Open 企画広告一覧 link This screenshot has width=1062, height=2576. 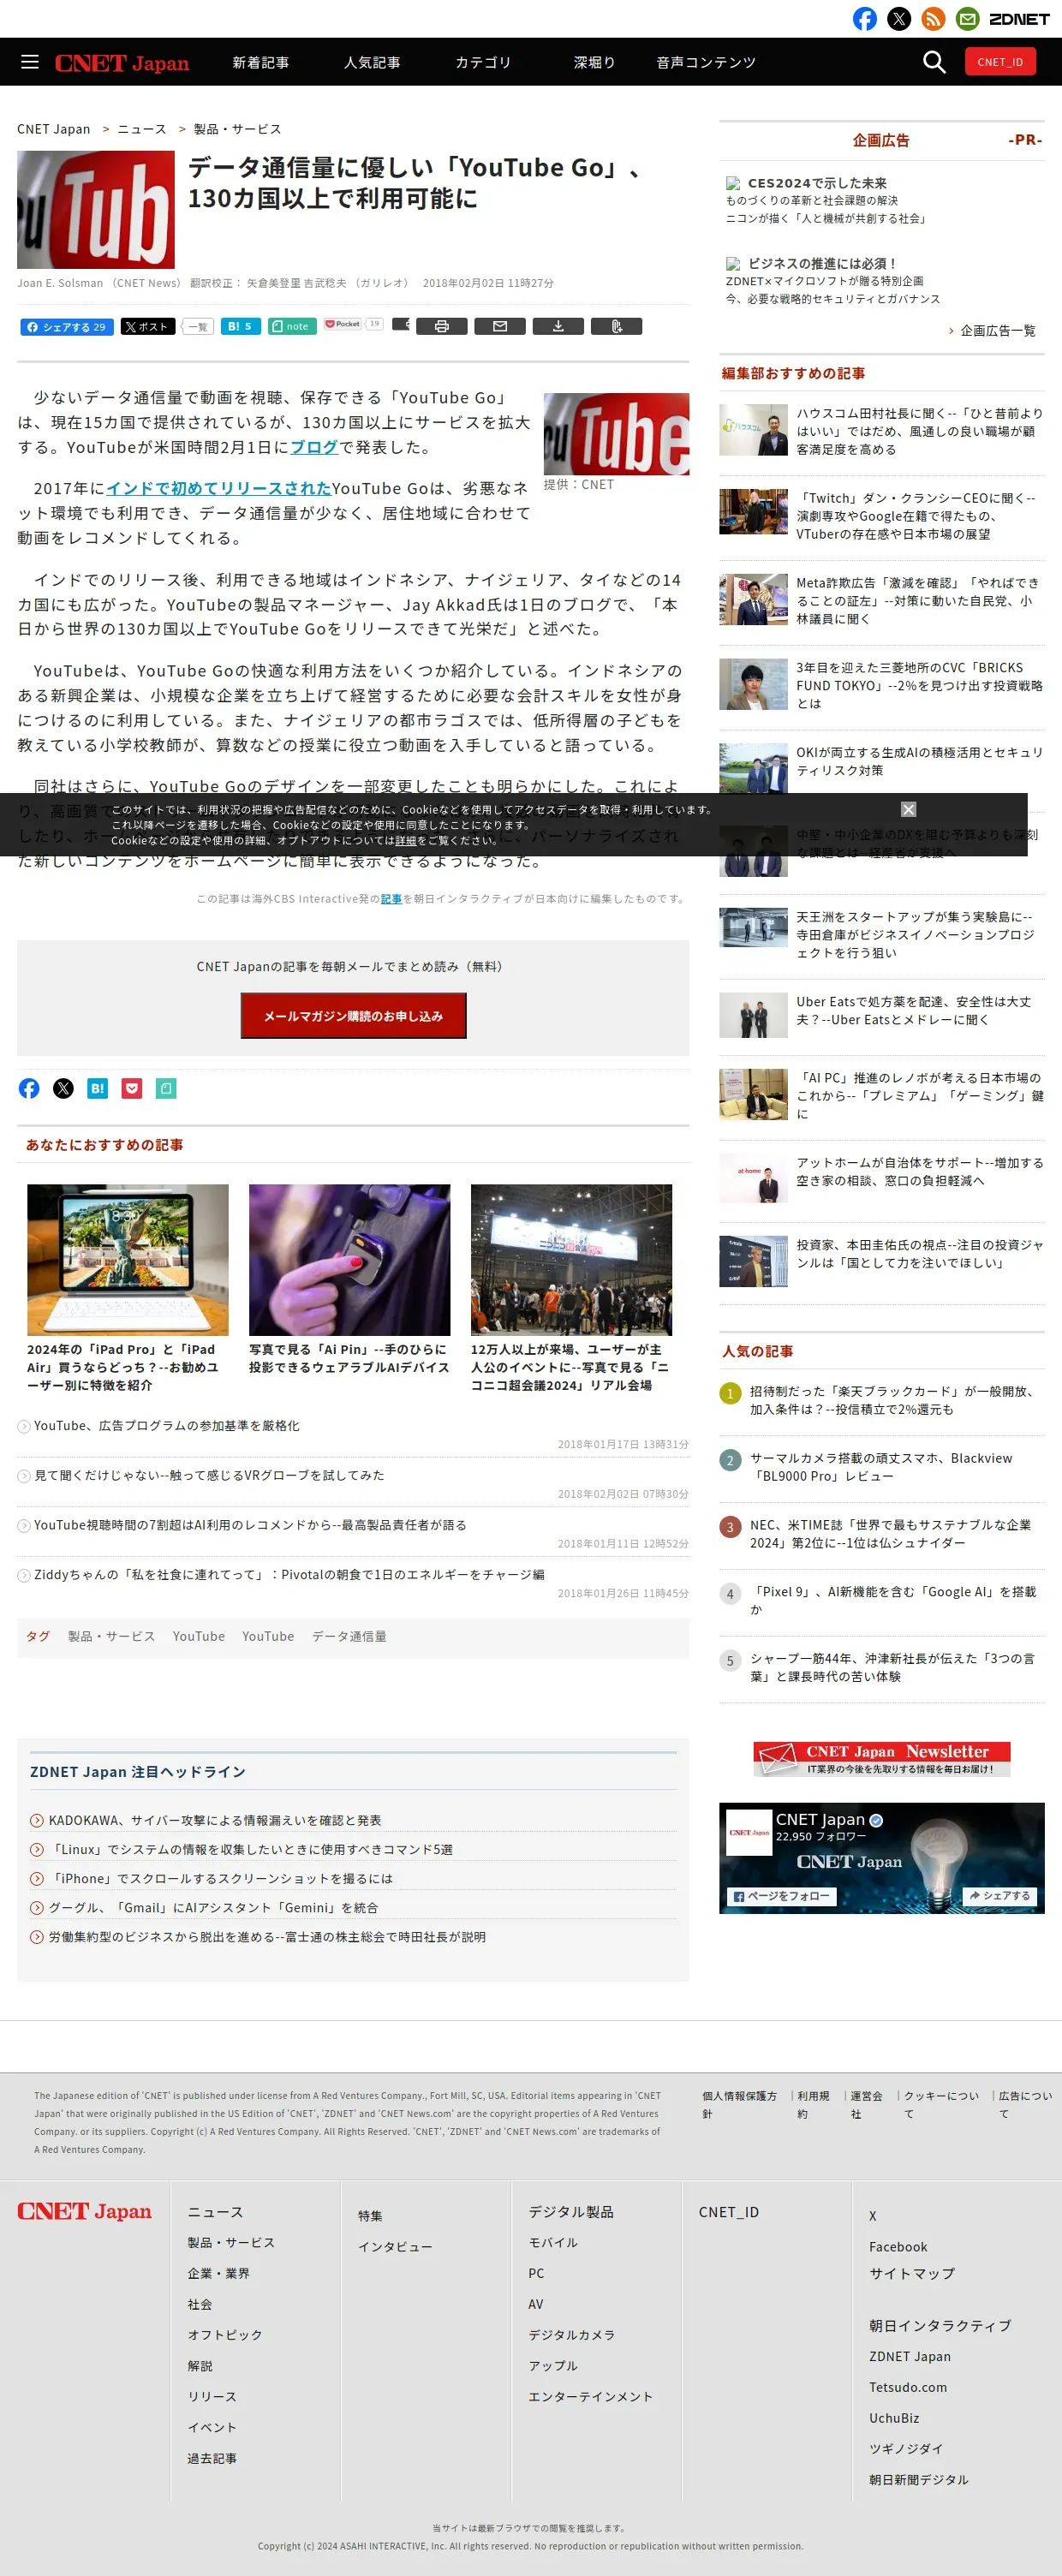pos(997,331)
